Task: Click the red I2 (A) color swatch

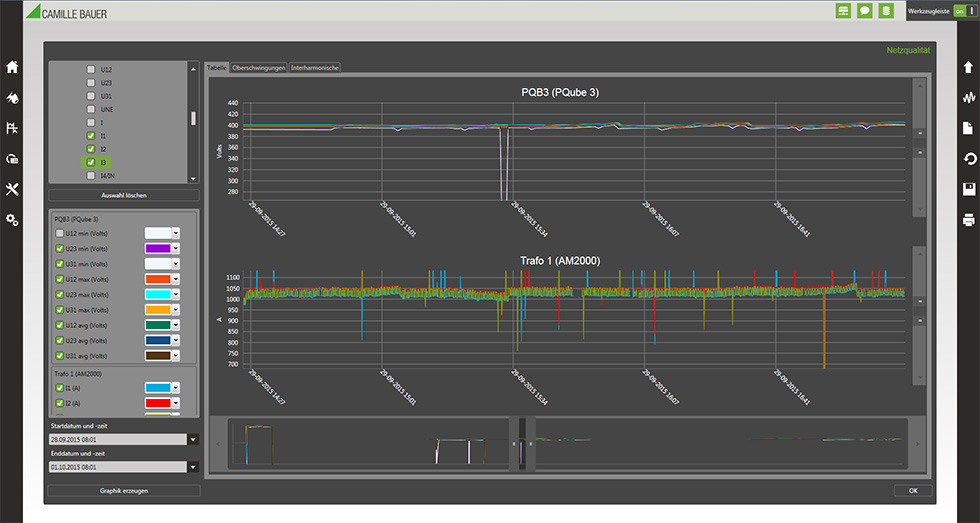Action: click(158, 403)
